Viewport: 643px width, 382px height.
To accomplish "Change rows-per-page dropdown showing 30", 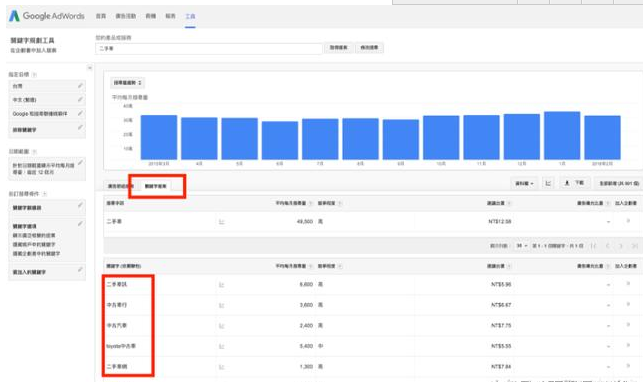I will (x=522, y=246).
